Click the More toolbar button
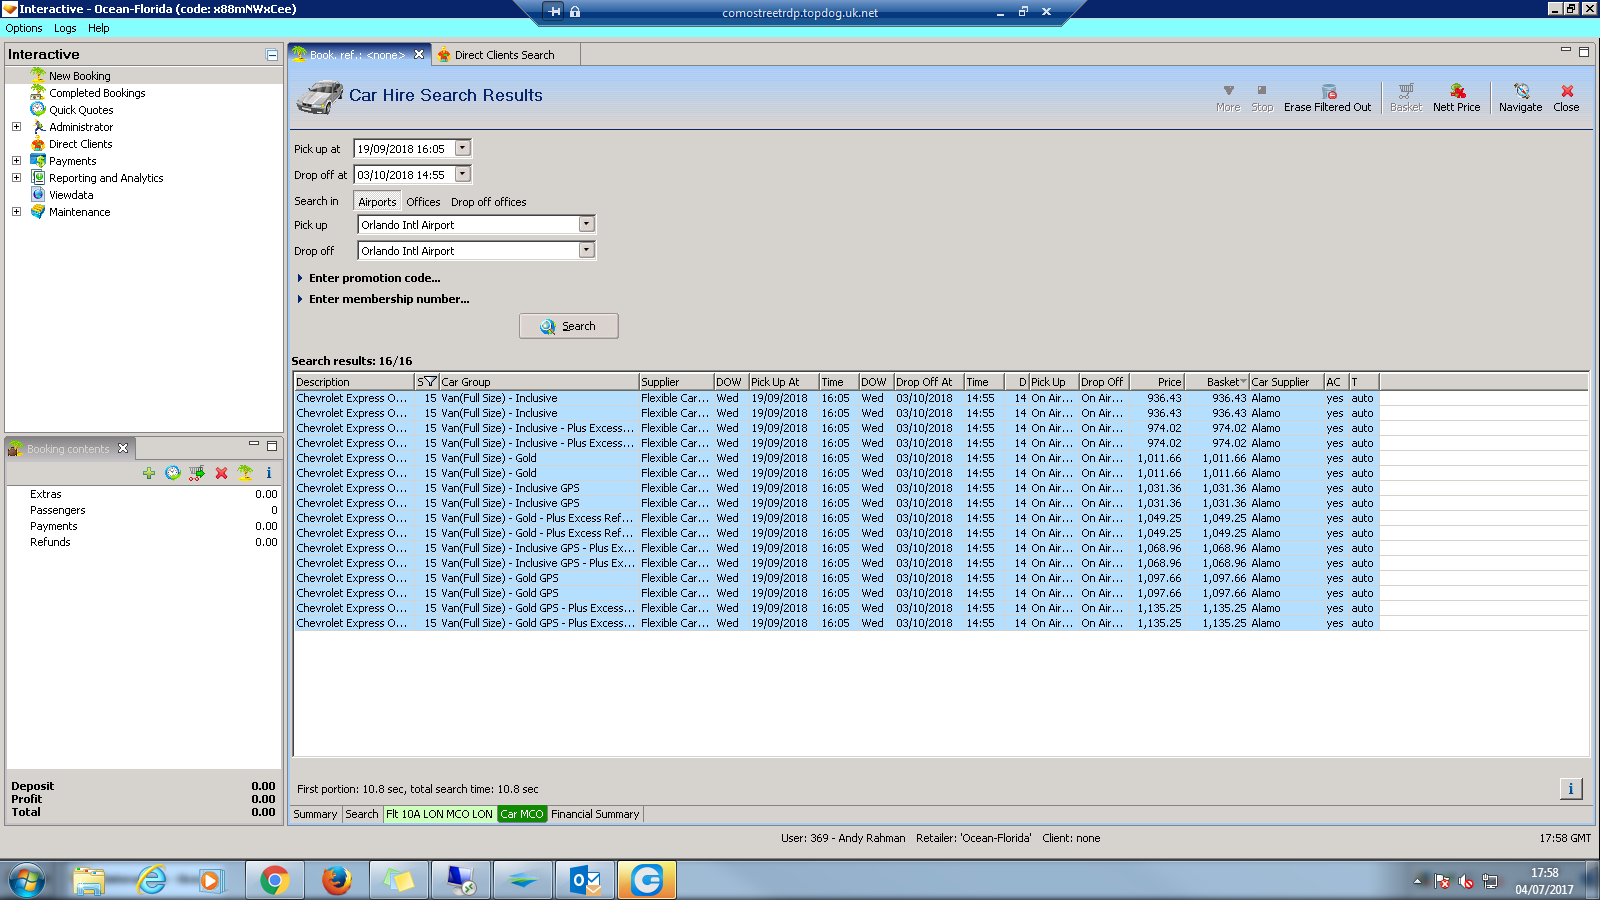Viewport: 1600px width, 900px height. 1228,98
